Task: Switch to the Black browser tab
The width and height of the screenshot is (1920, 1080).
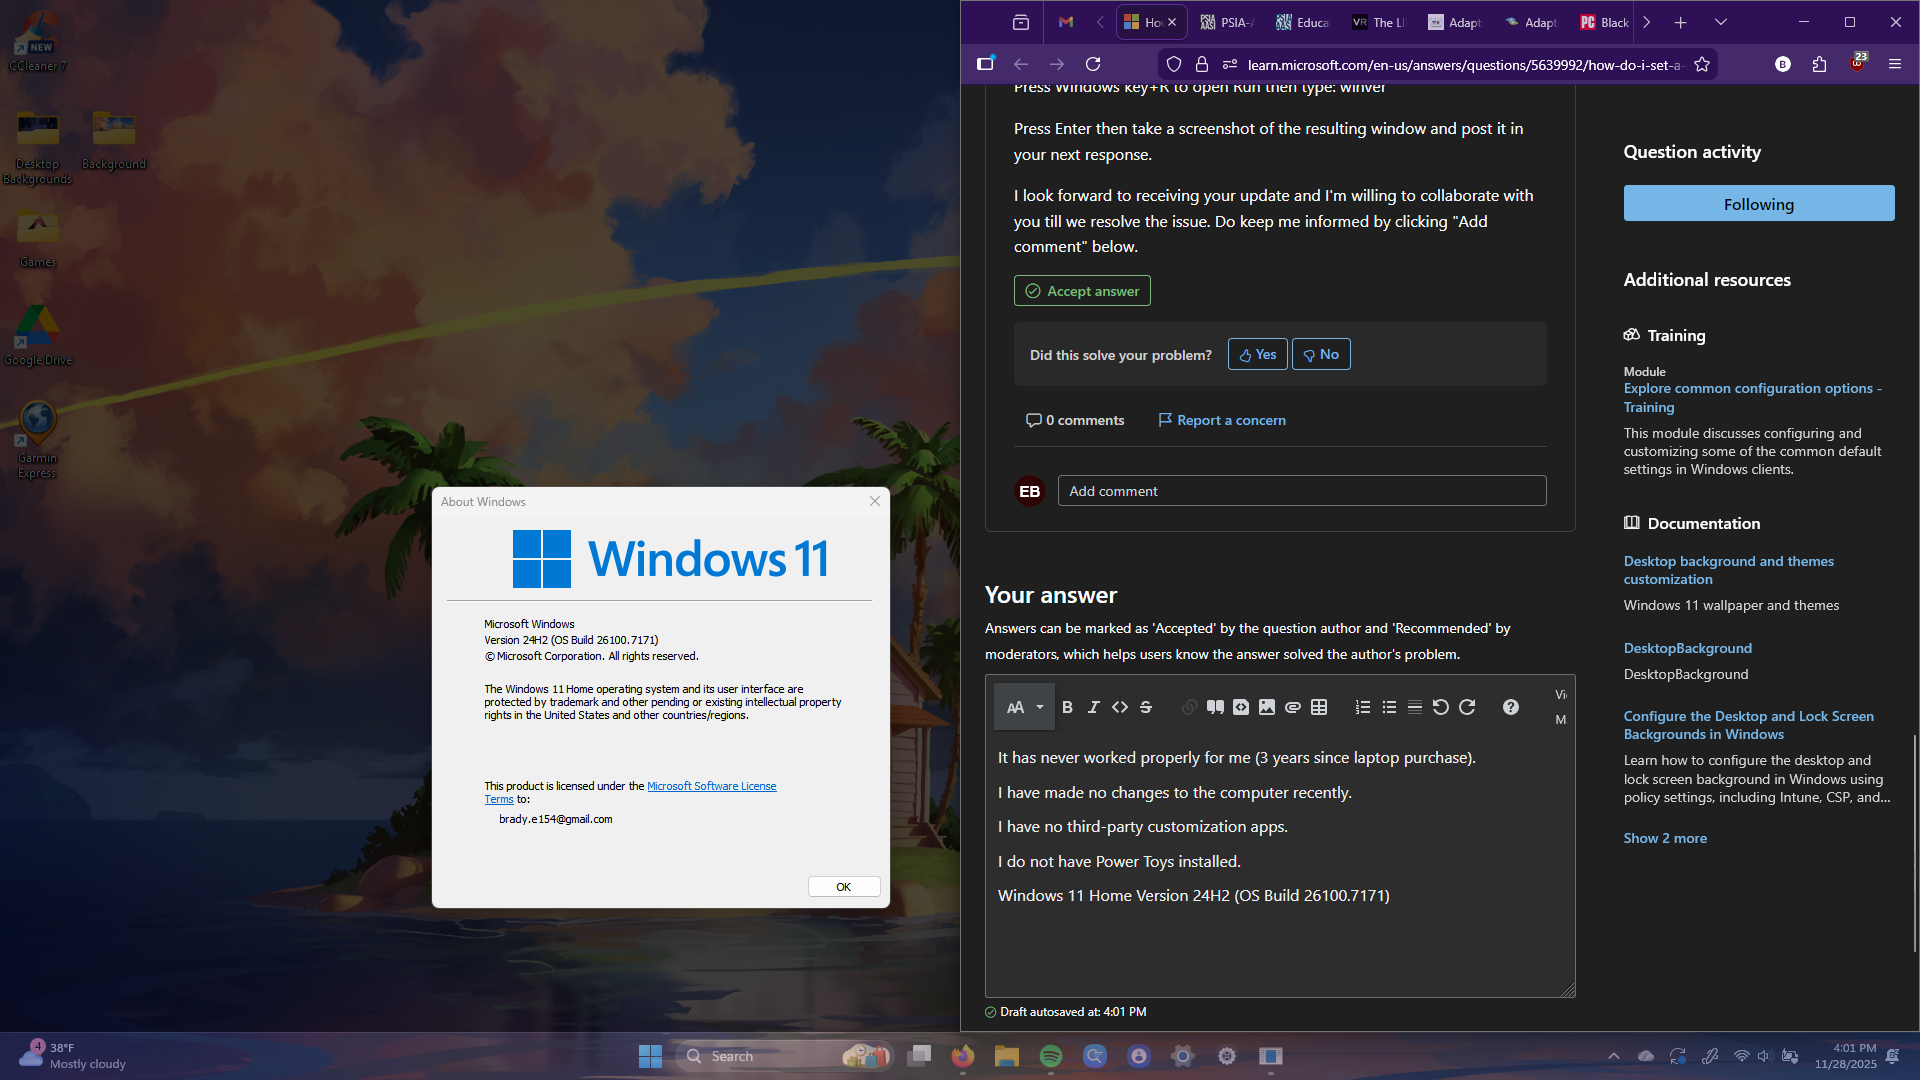Action: click(x=1604, y=22)
